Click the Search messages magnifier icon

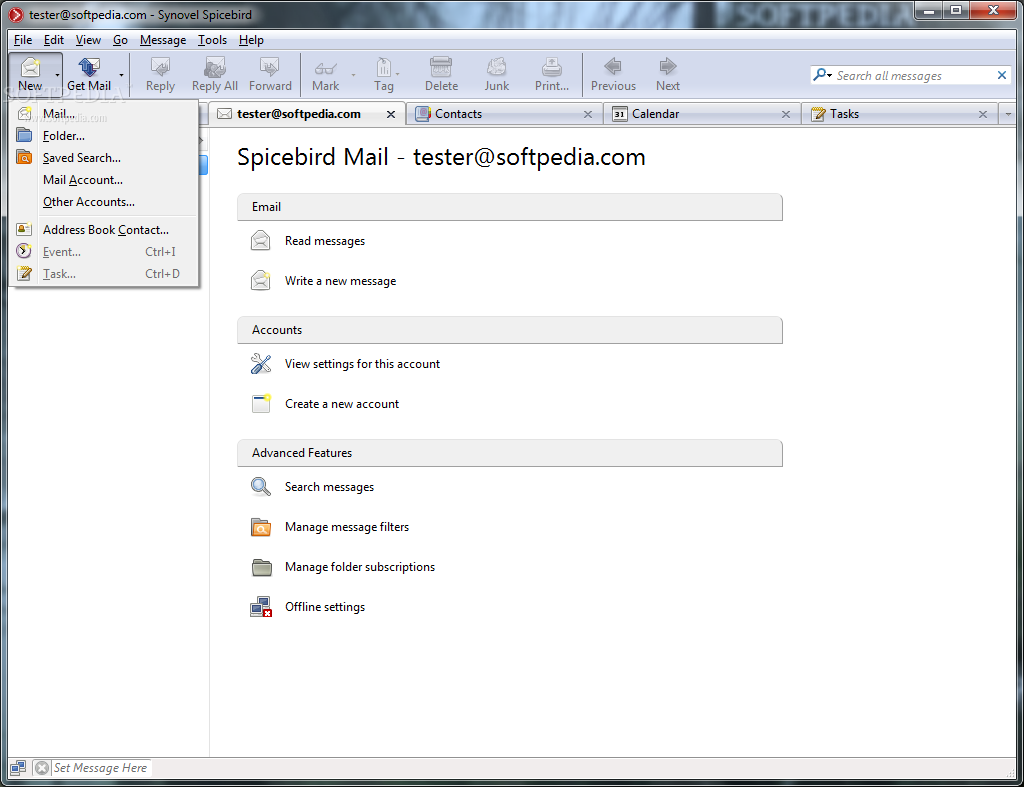(261, 486)
